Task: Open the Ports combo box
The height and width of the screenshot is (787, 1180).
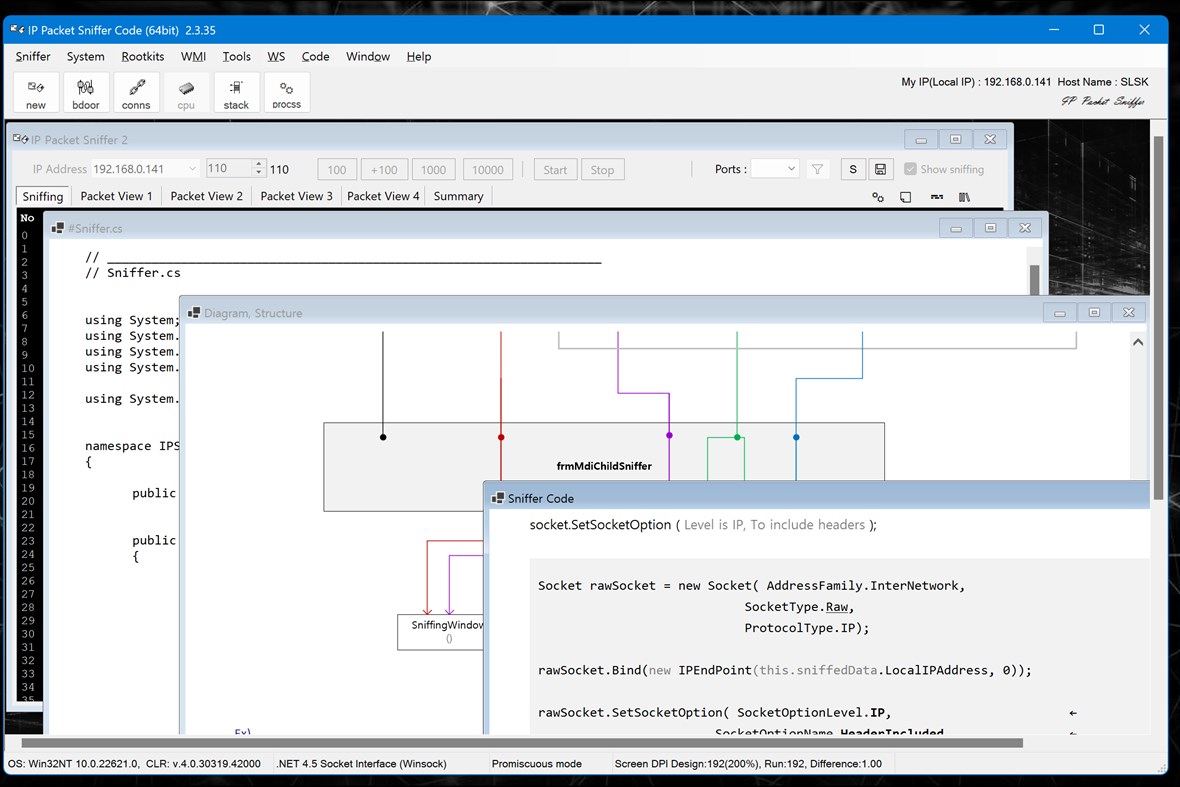Action: pyautogui.click(x=774, y=169)
